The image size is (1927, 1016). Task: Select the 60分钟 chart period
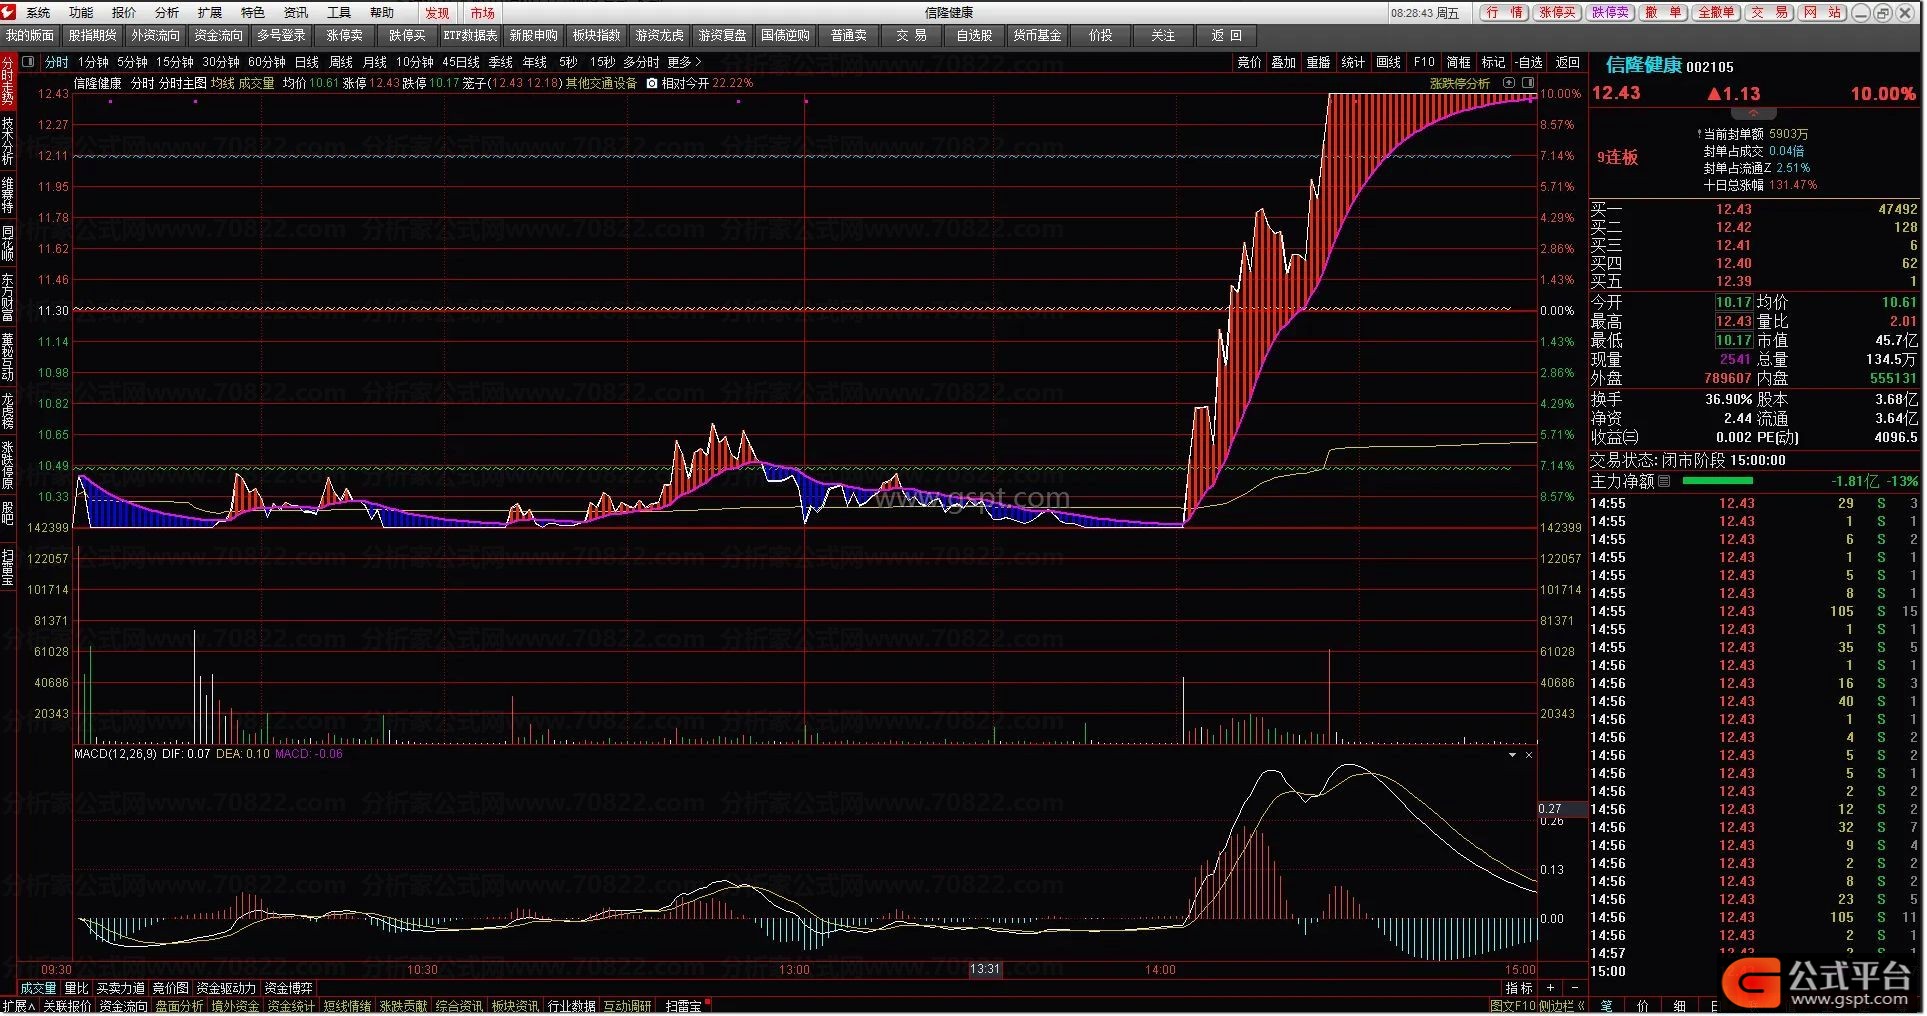267,62
